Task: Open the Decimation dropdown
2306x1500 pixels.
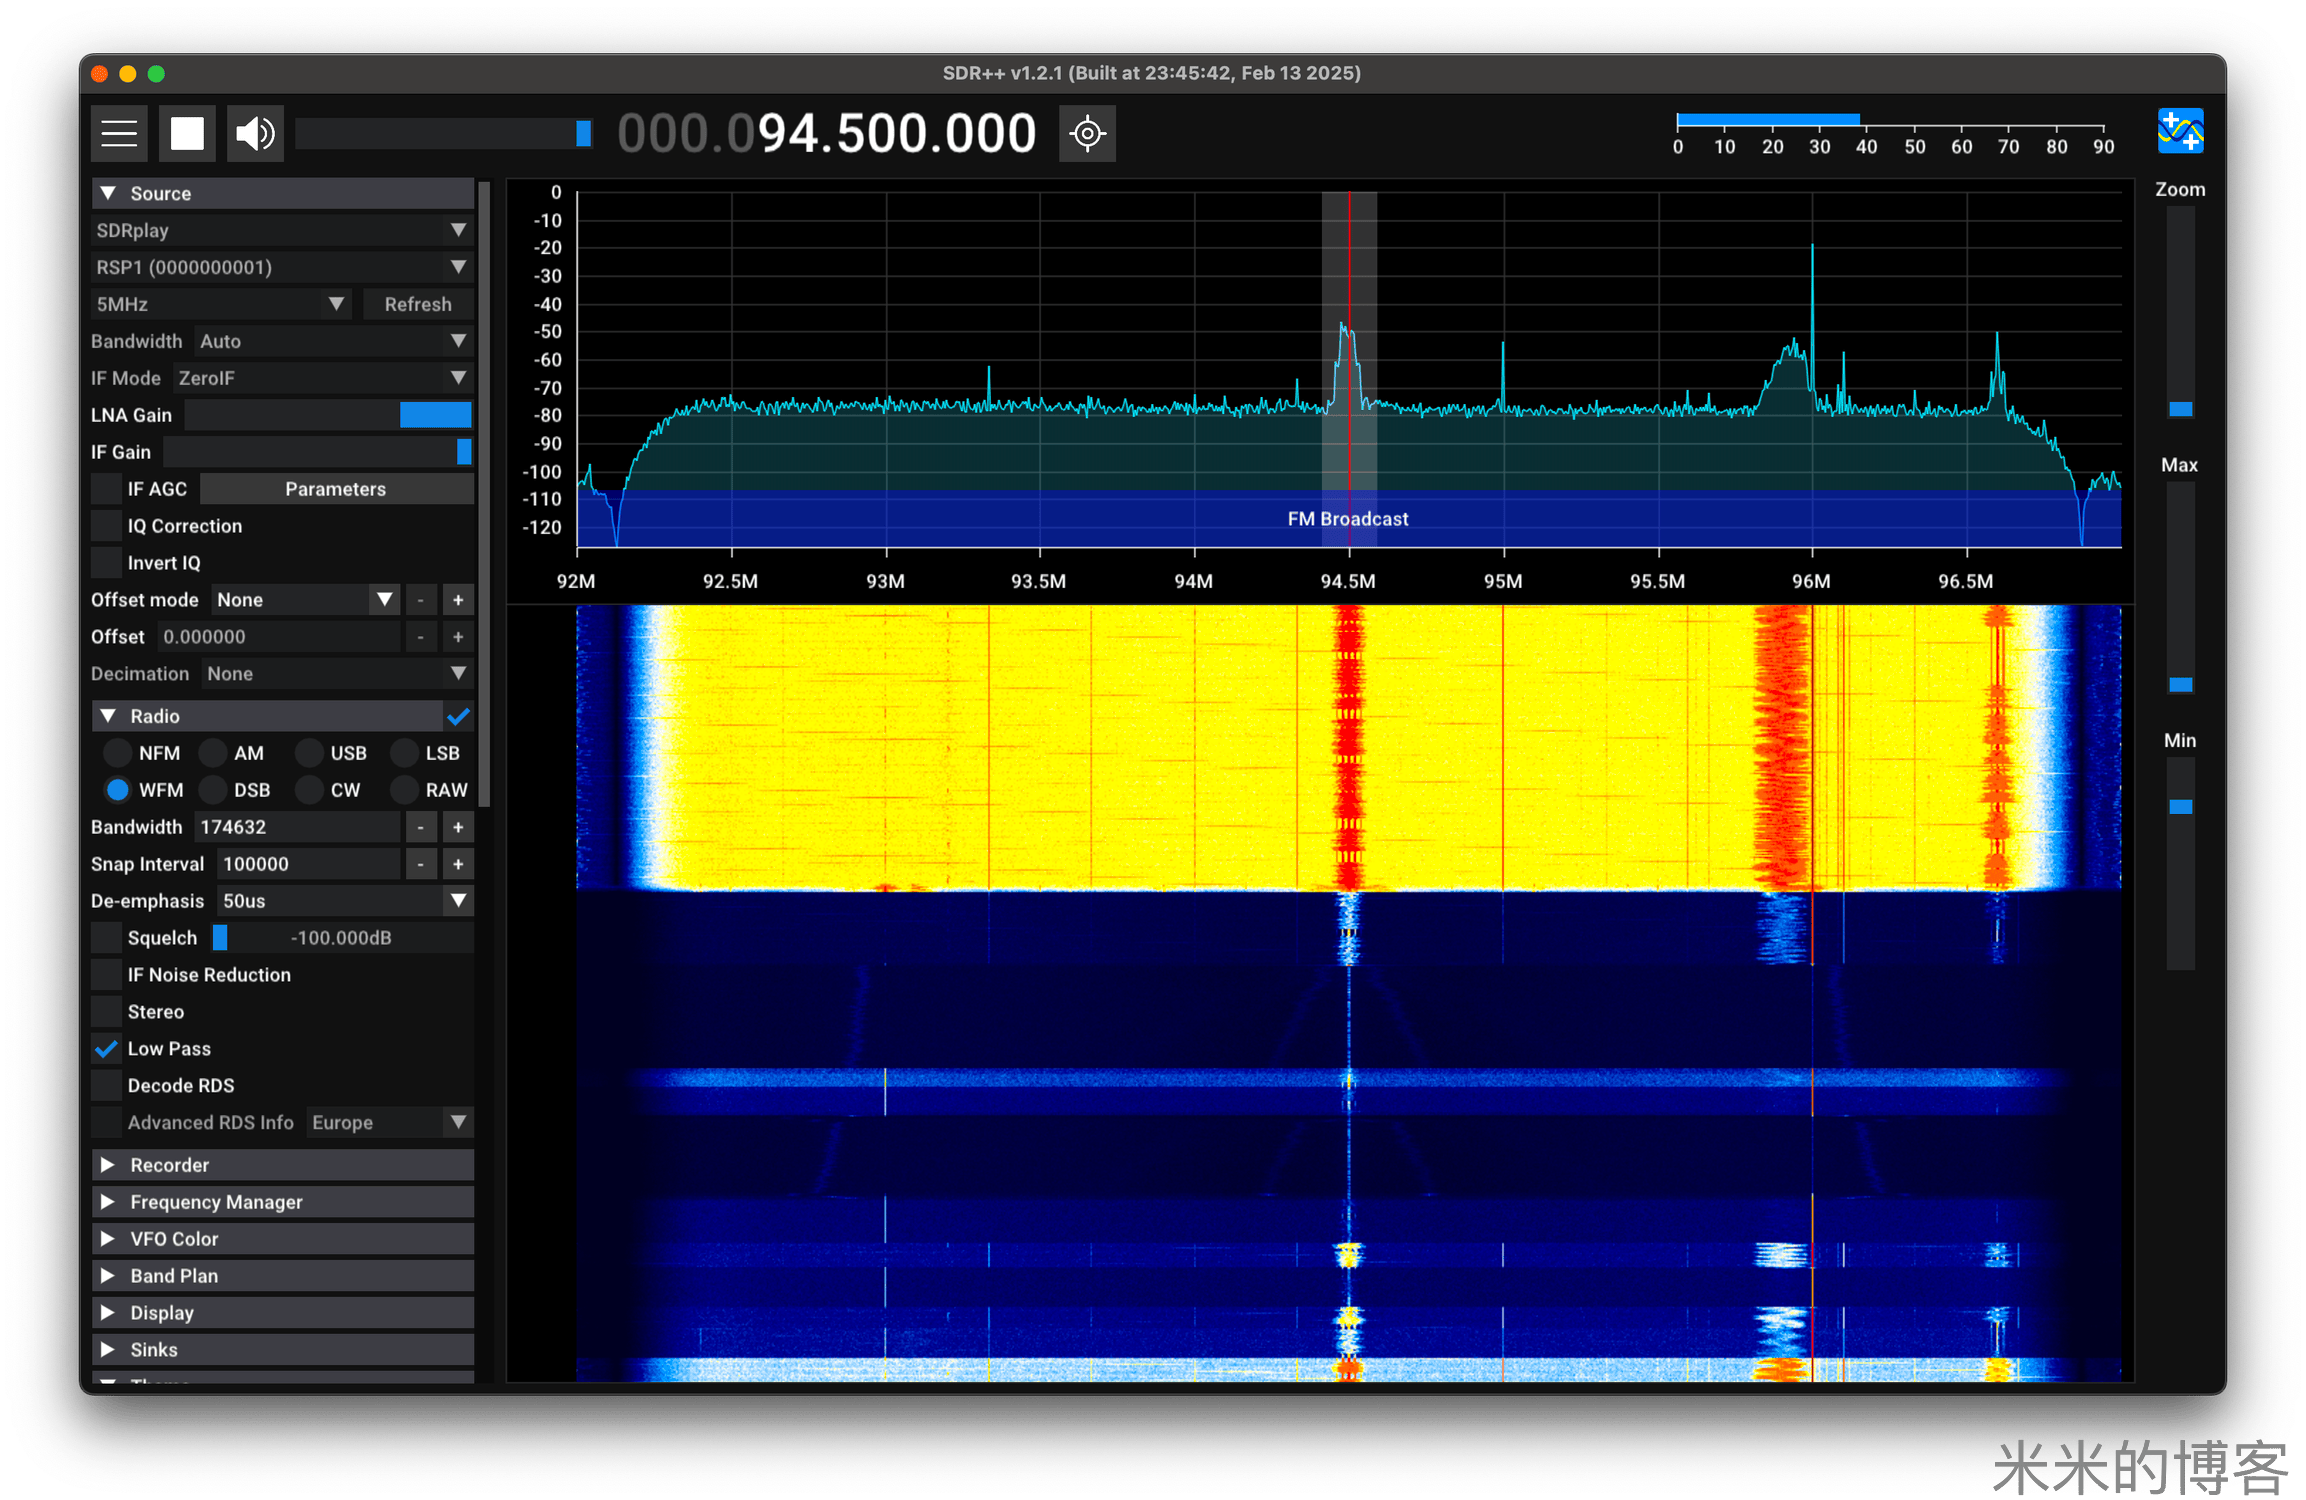Action: tap(338, 673)
